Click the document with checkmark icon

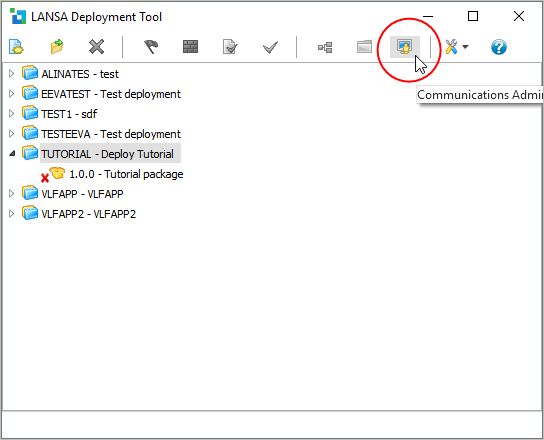point(230,47)
